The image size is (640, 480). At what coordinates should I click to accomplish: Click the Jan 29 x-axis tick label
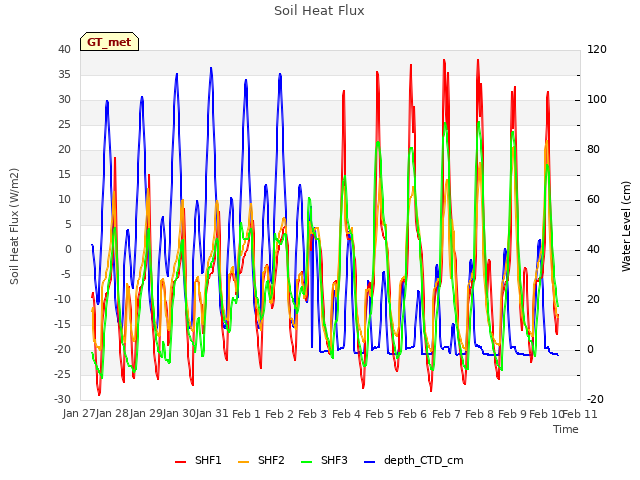pos(146,414)
